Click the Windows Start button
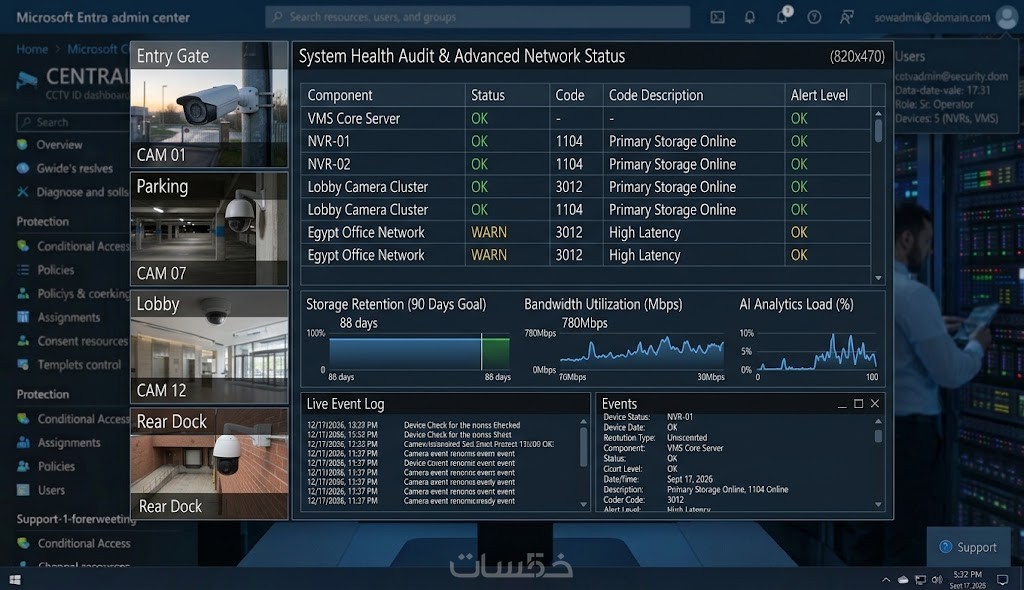This screenshot has height=590, width=1024. pyautogui.click(x=15, y=580)
